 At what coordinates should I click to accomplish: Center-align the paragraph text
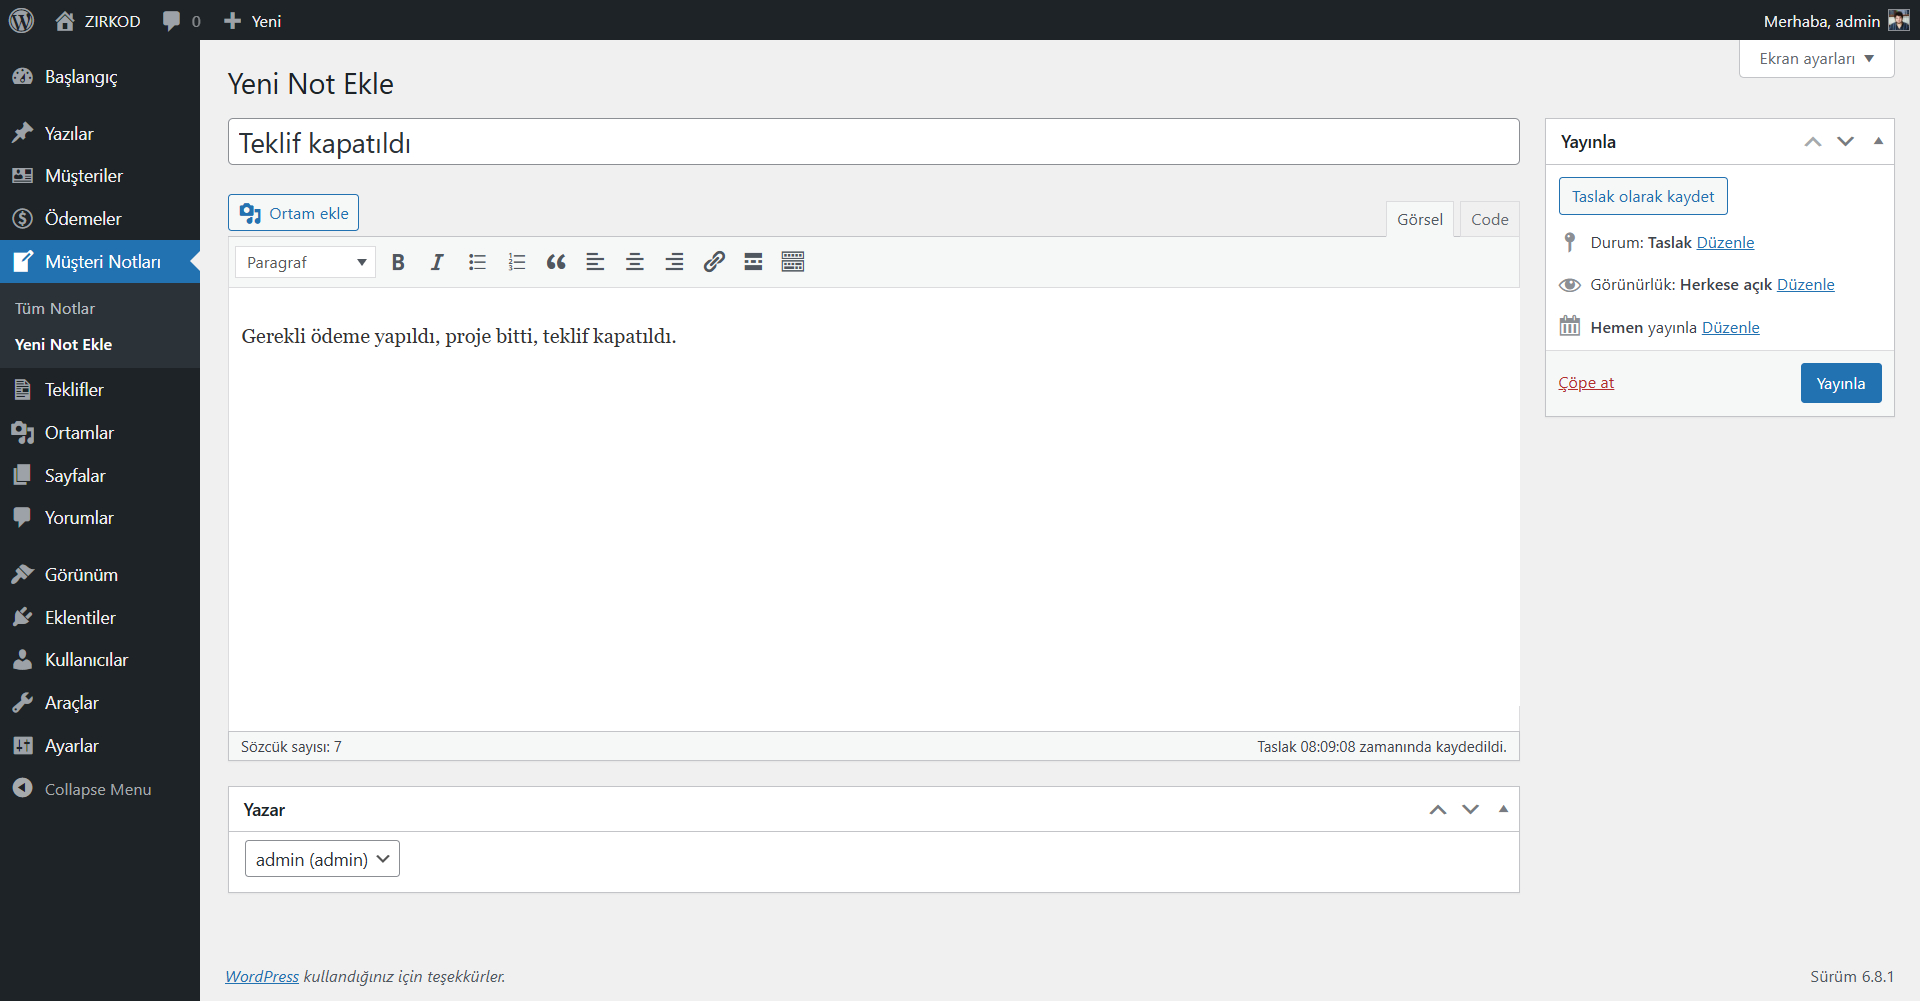[x=634, y=262]
